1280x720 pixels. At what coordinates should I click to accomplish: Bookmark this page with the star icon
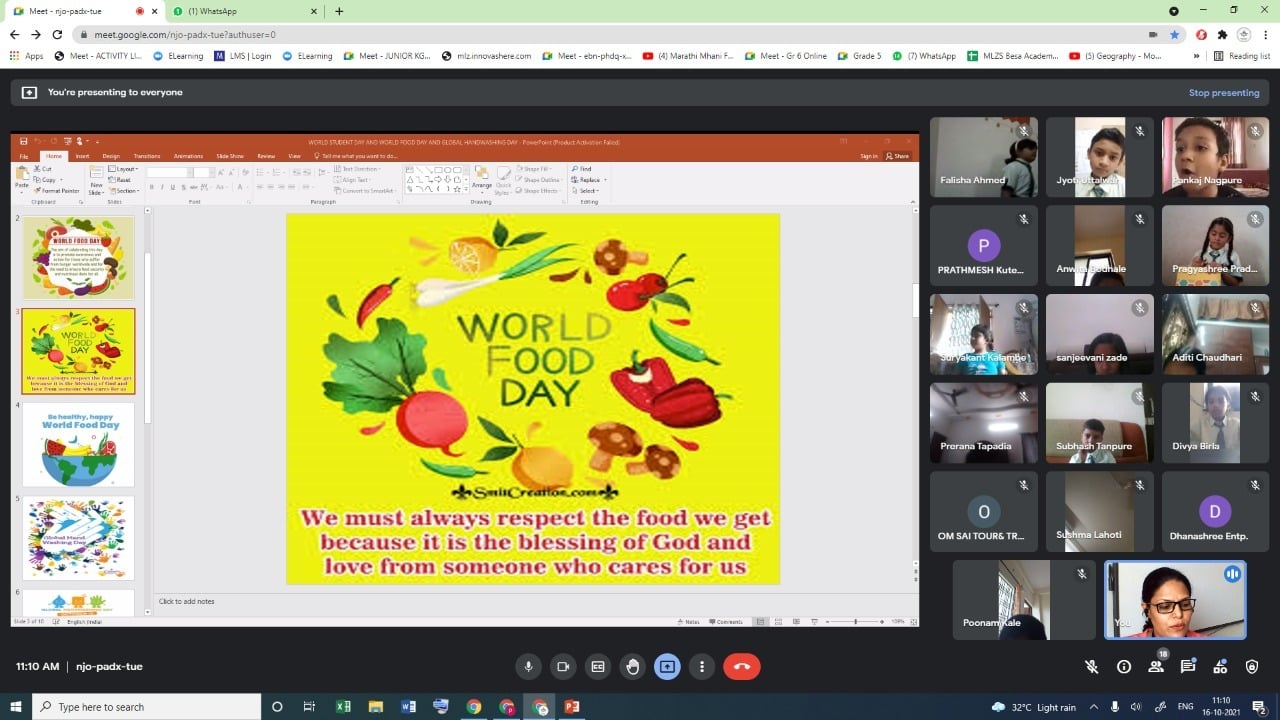click(1175, 34)
